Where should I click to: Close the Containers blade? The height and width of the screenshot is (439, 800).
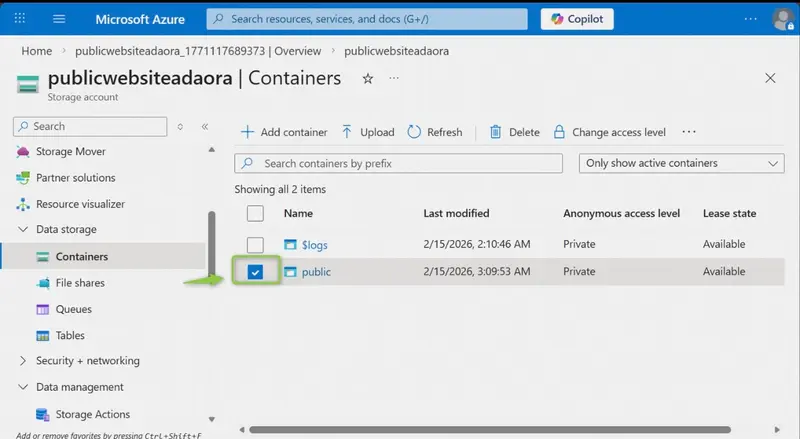click(770, 78)
